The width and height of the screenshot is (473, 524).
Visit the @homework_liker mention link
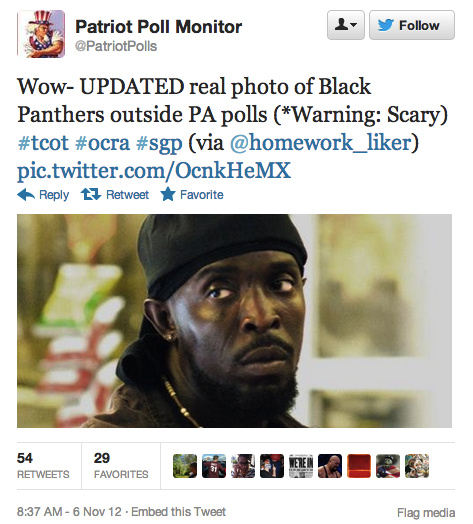(x=320, y=143)
